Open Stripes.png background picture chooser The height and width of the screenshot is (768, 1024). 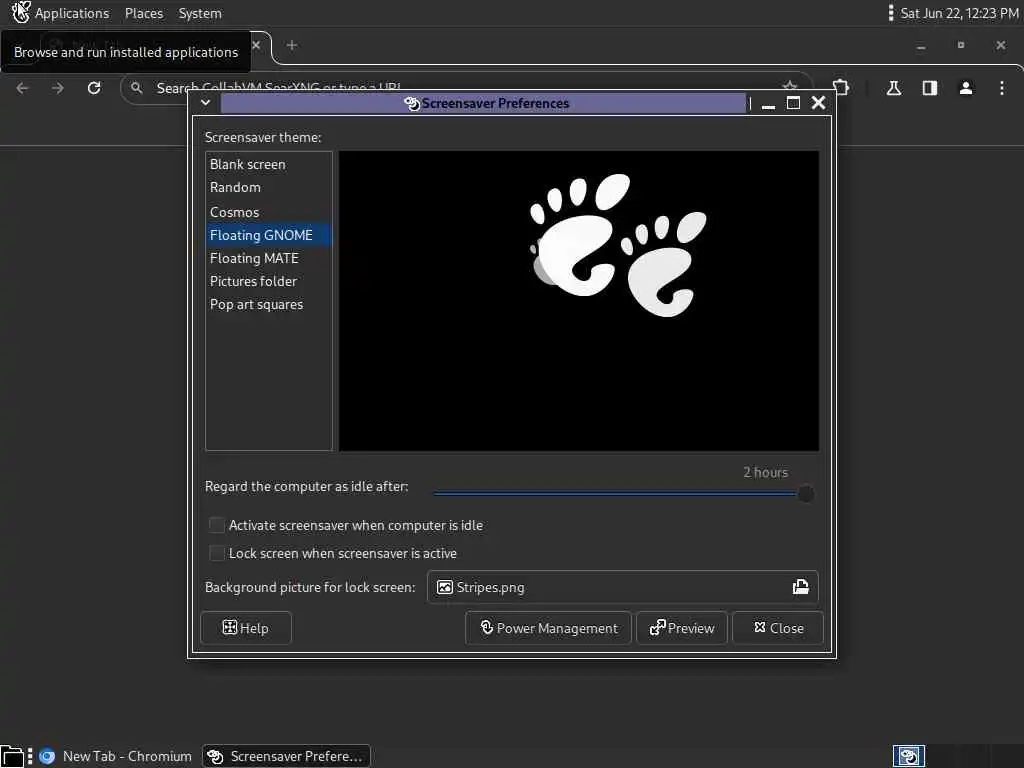point(622,587)
